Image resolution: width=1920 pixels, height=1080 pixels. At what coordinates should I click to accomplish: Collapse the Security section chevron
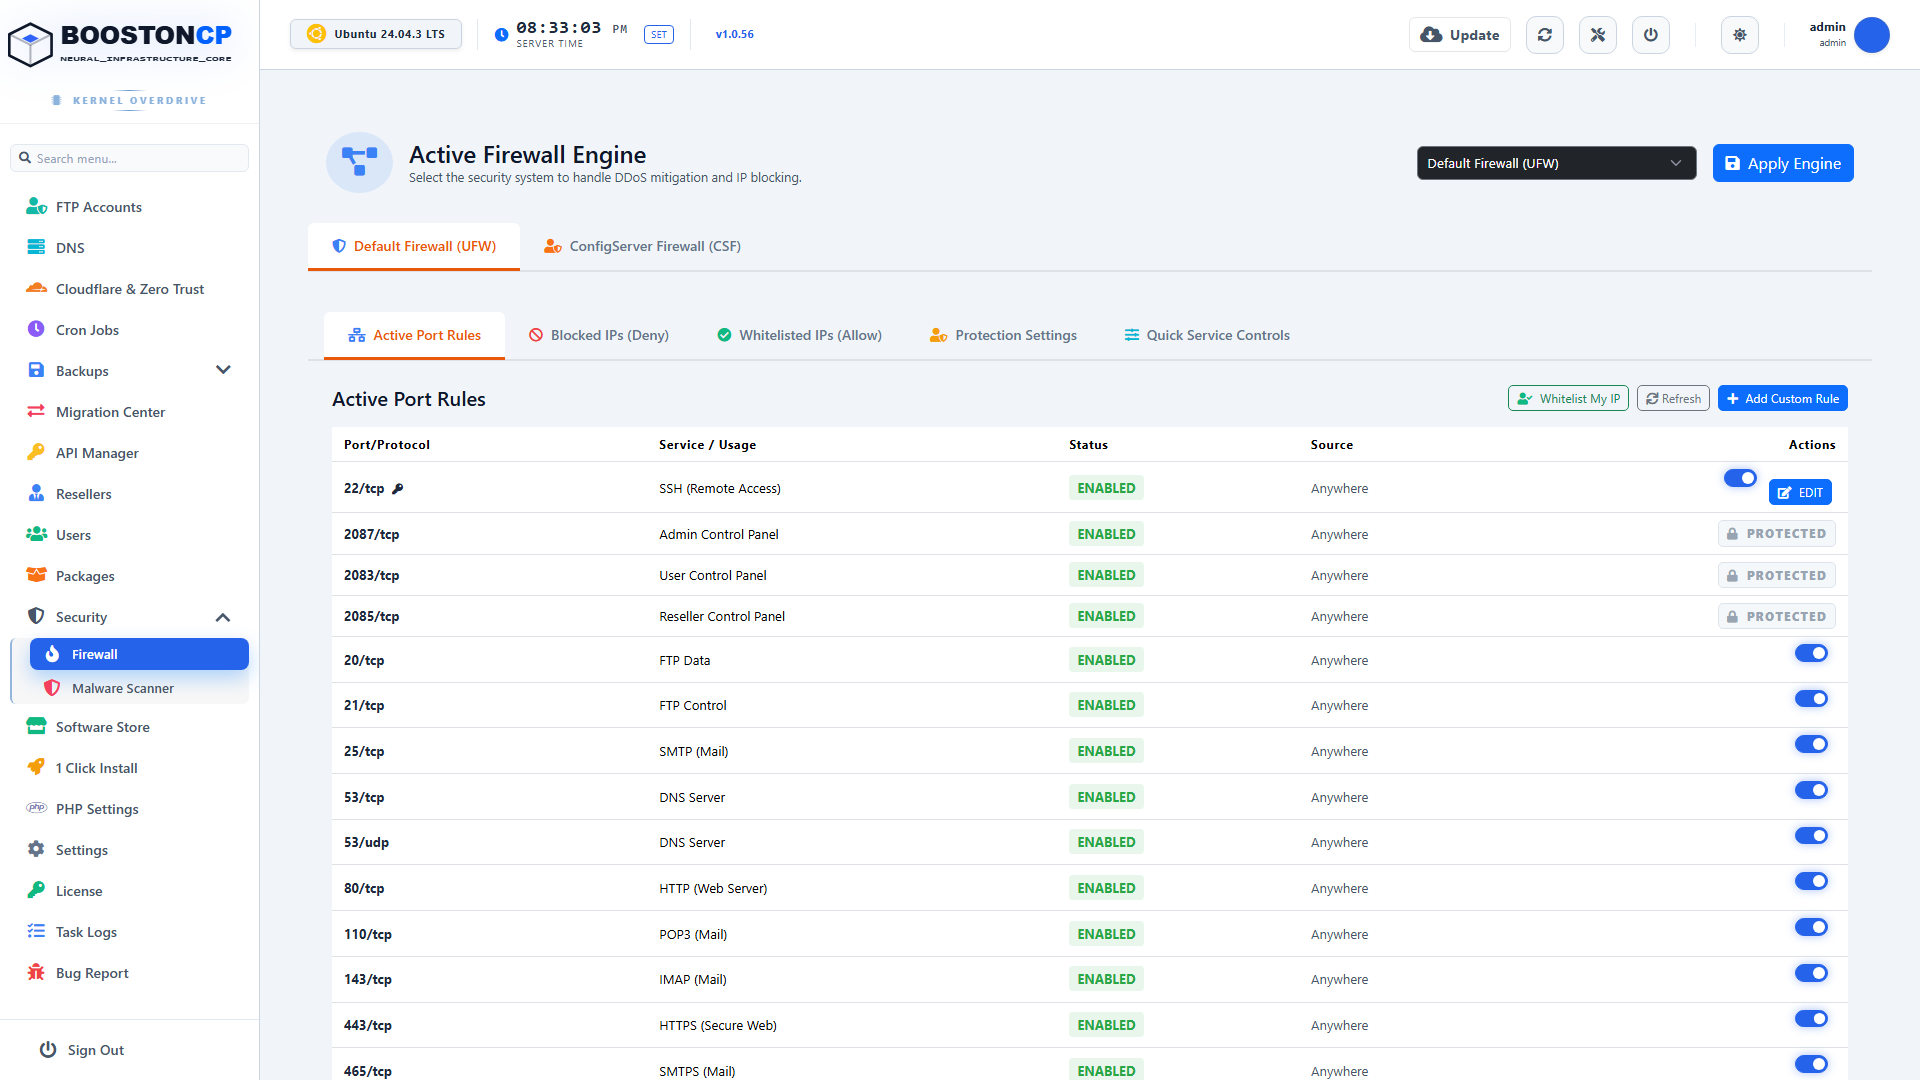(223, 617)
